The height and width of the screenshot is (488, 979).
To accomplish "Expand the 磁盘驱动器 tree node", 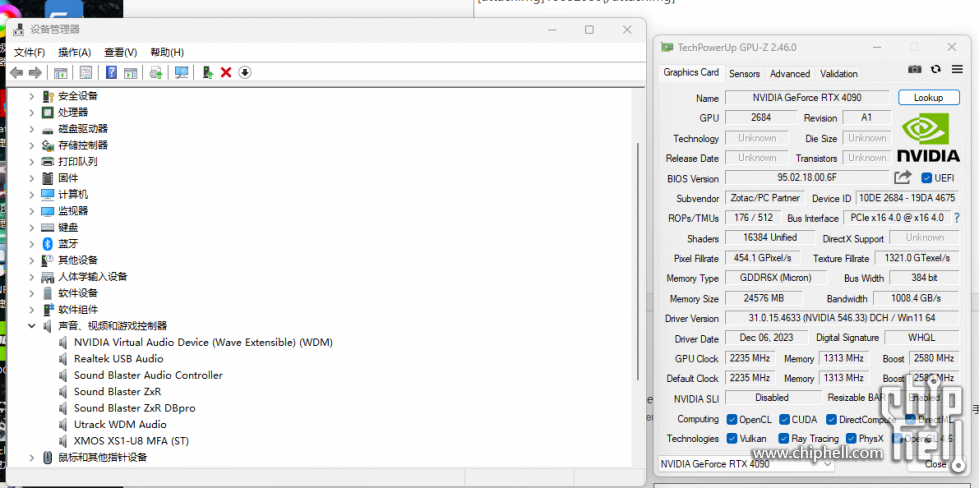I will (x=31, y=129).
